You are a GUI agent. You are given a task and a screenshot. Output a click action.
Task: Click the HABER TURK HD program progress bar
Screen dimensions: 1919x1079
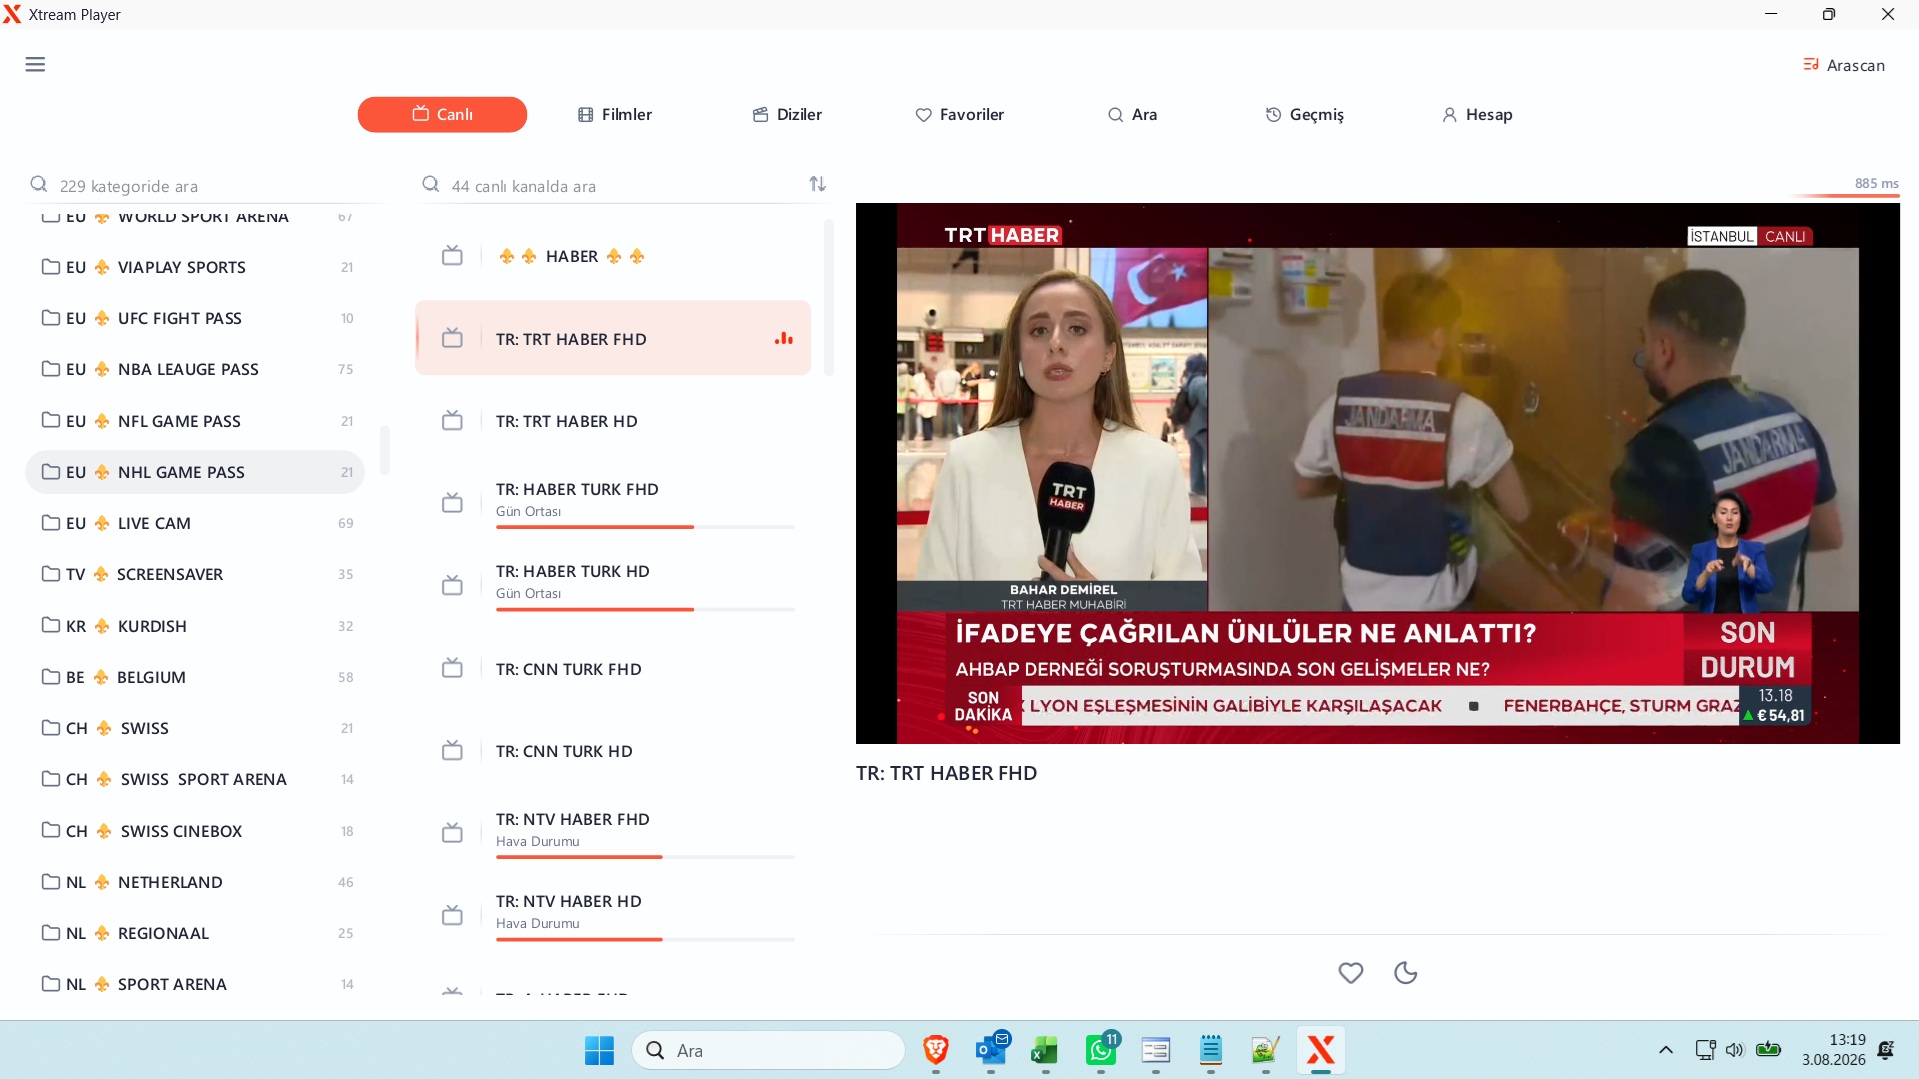point(645,609)
